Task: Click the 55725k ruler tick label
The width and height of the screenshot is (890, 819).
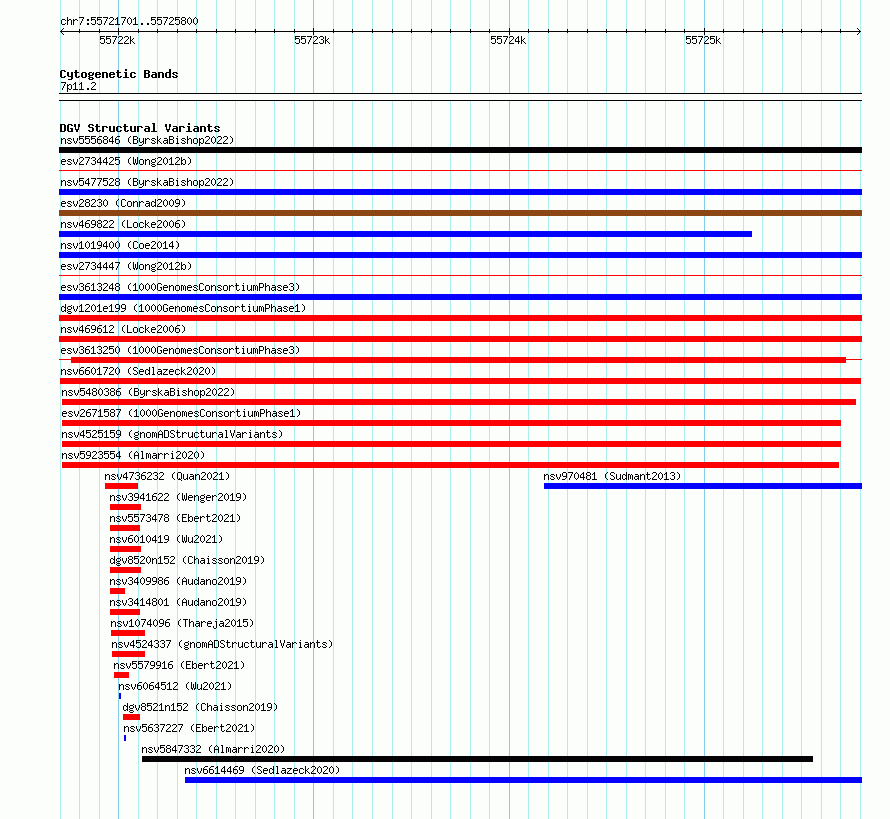Action: coord(703,40)
